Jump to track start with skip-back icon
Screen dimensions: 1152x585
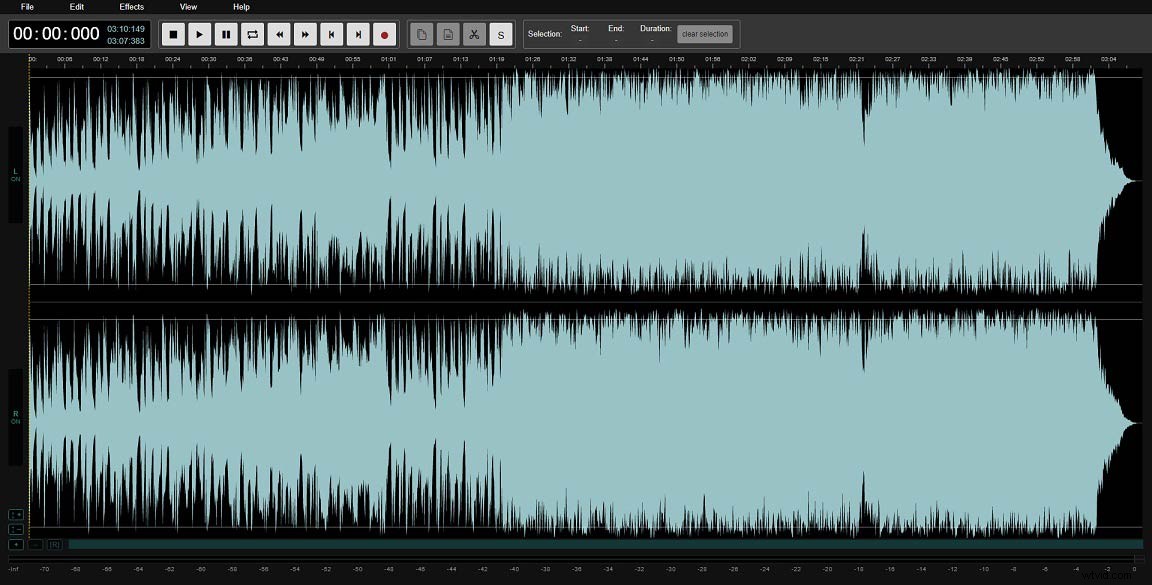point(331,34)
